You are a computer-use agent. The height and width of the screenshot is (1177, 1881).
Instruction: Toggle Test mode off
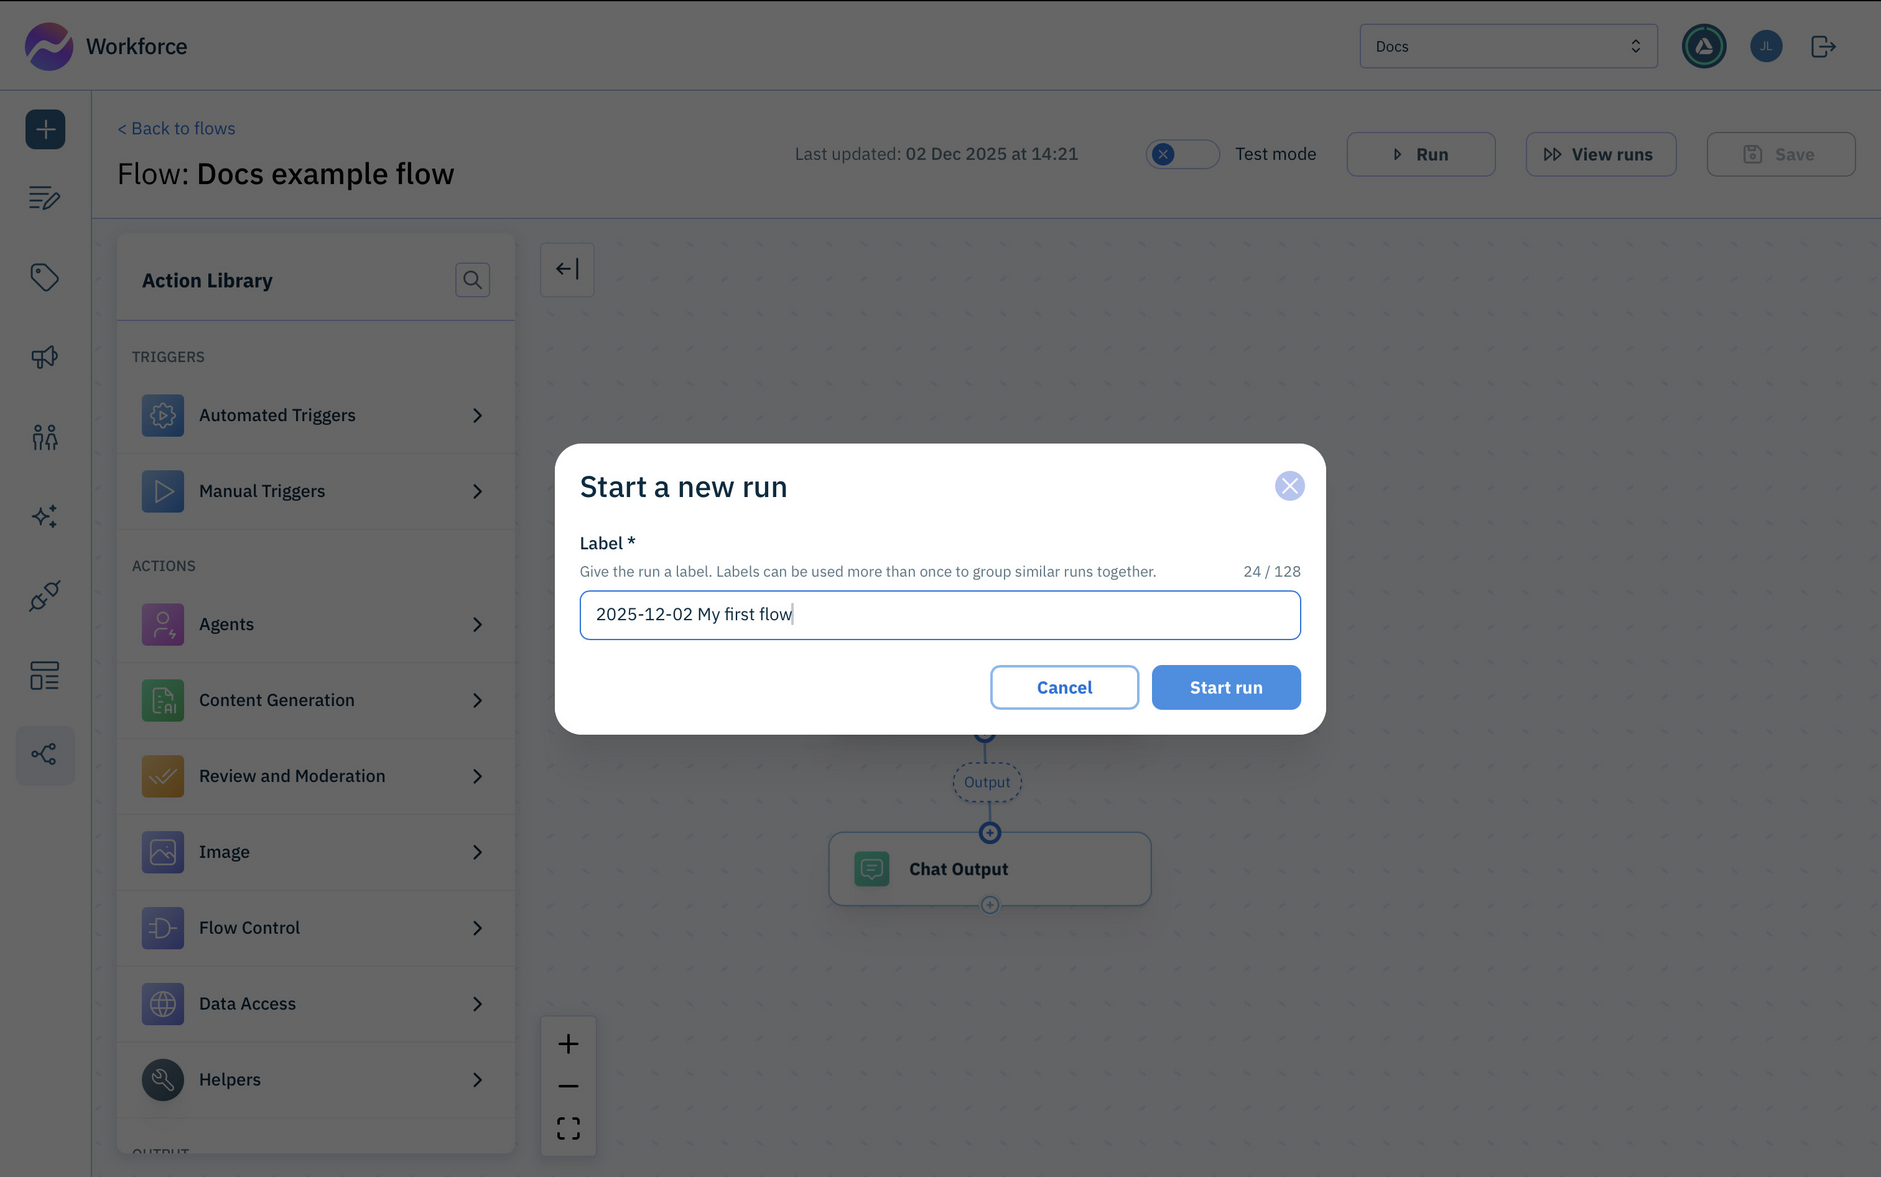point(1182,154)
